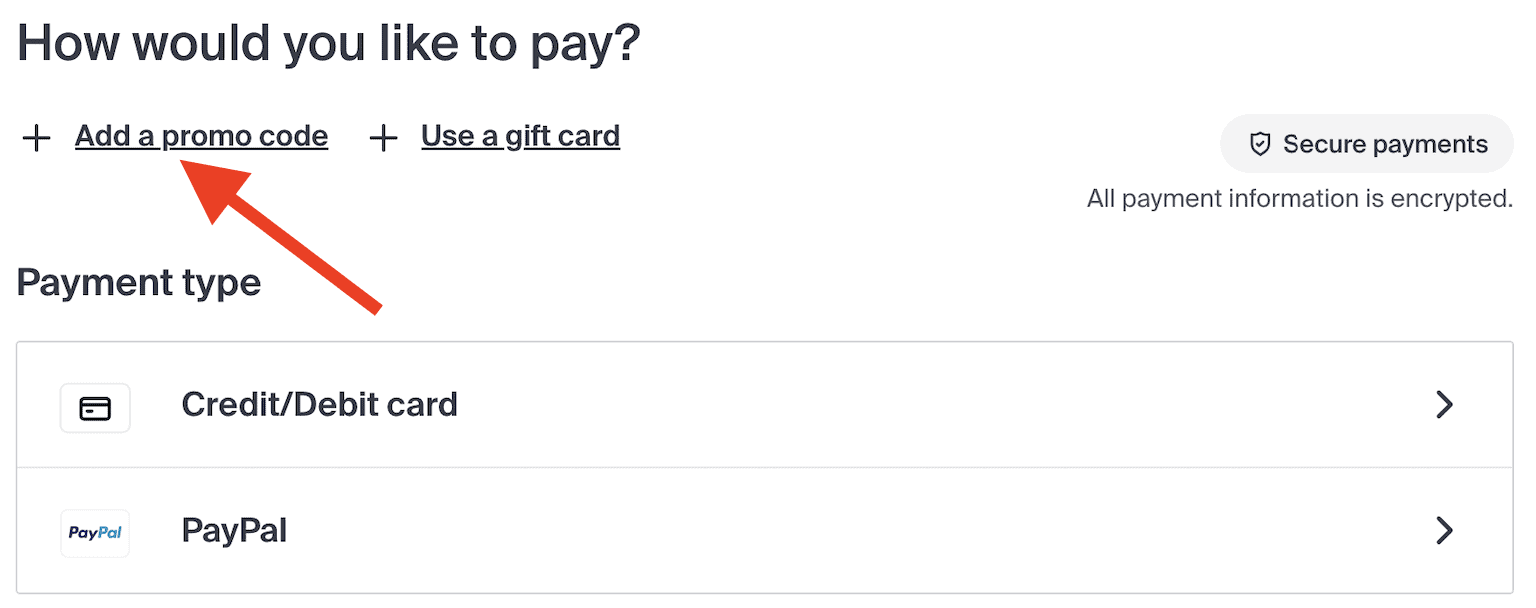Viewport: 1536px width, 608px height.
Task: Click the plus icon beside Add a promo code
Action: click(x=37, y=138)
